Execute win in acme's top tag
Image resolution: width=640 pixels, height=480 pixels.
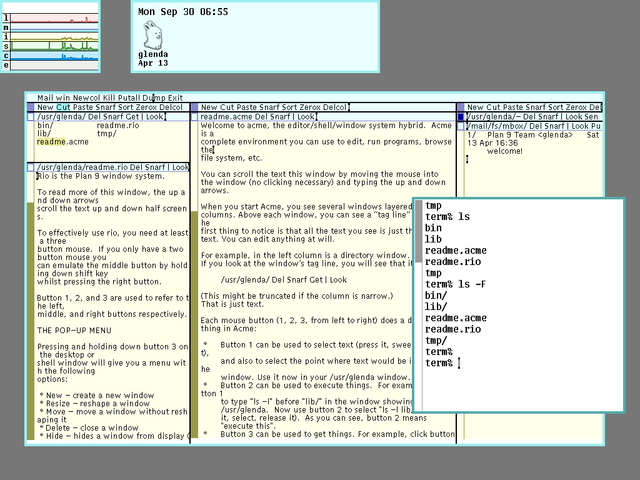click(x=63, y=98)
